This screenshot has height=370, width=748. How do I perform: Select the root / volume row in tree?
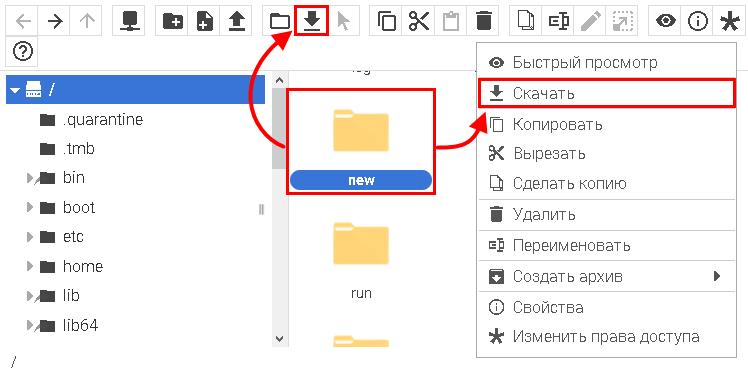tap(135, 90)
